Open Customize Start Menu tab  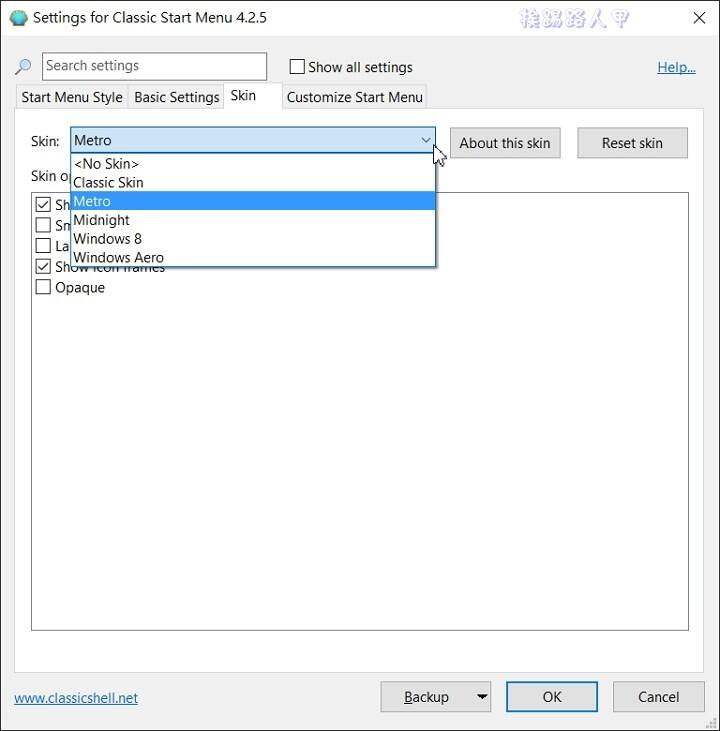coord(354,97)
